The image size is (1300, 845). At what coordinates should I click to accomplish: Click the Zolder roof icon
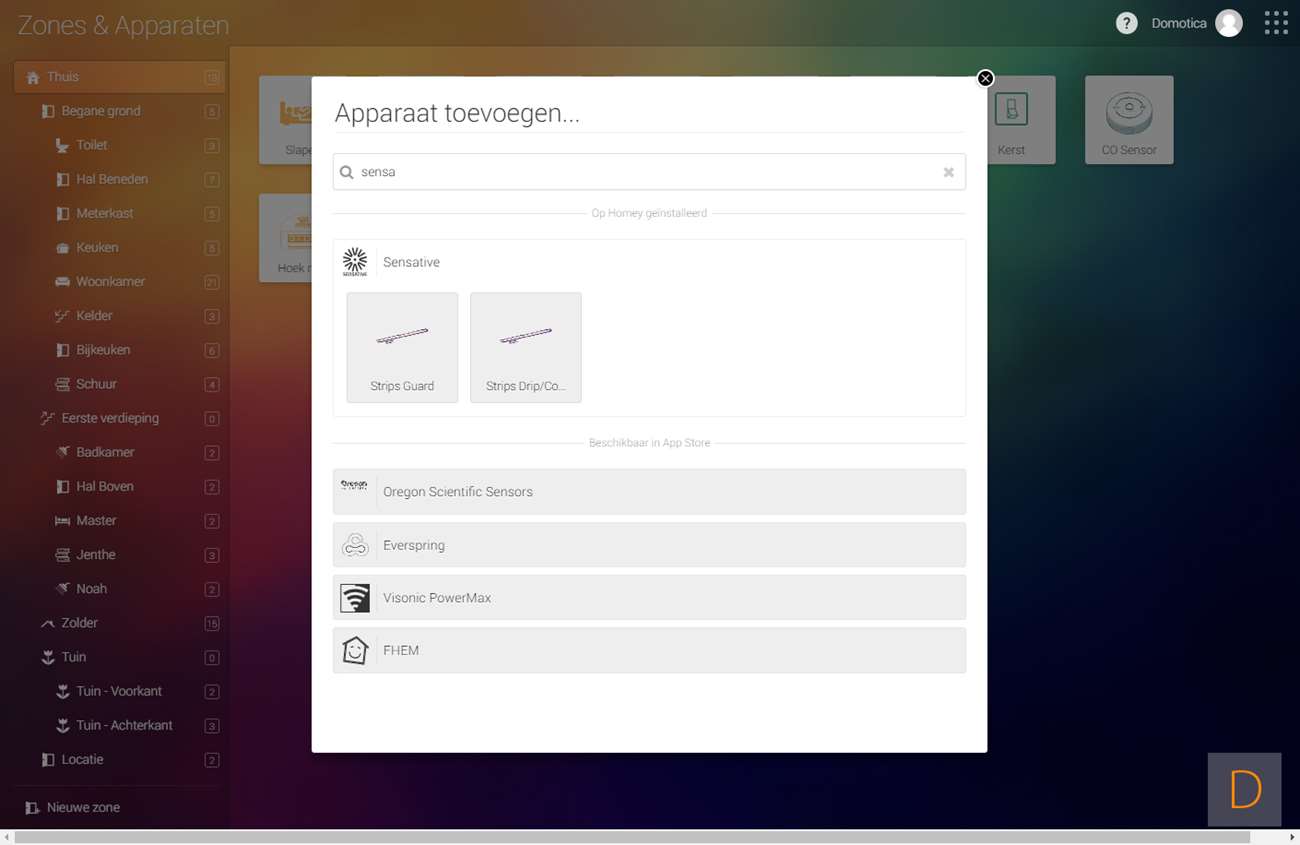(x=47, y=623)
